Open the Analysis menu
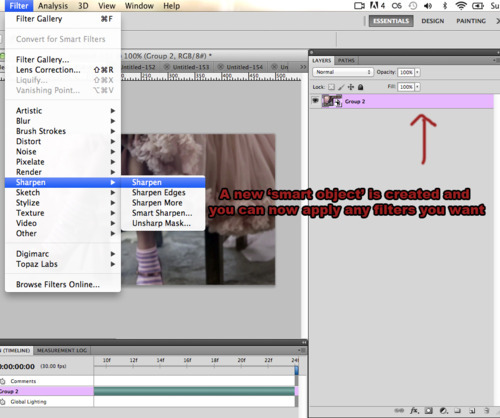The image size is (500, 418). click(53, 6)
